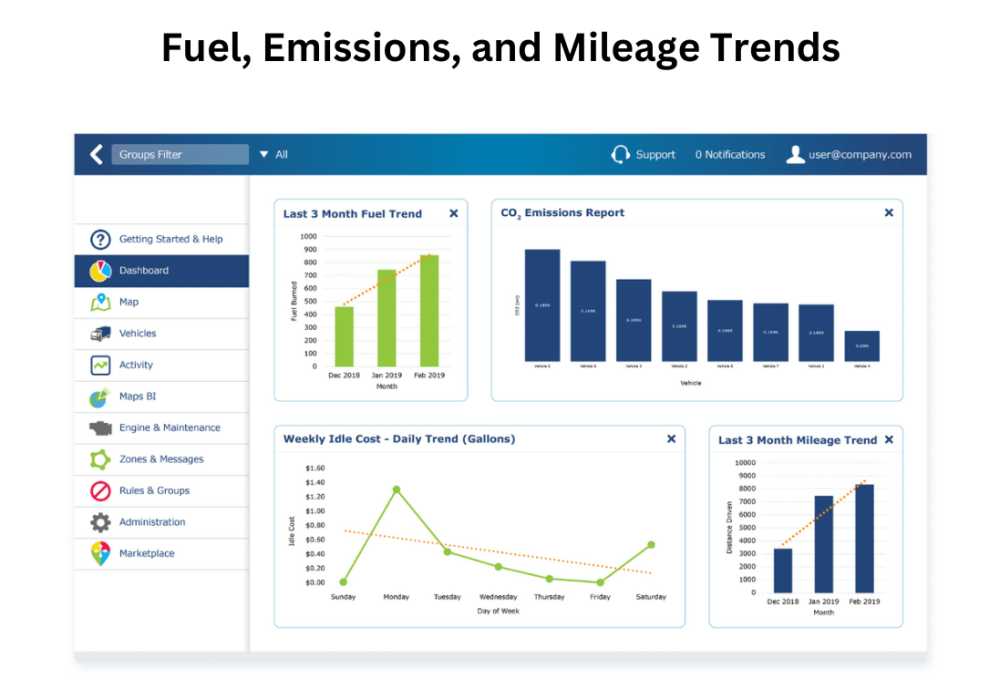Screen dimensions: 1000x700
Task: Collapse sidebar with the back chevron
Action: point(96,155)
